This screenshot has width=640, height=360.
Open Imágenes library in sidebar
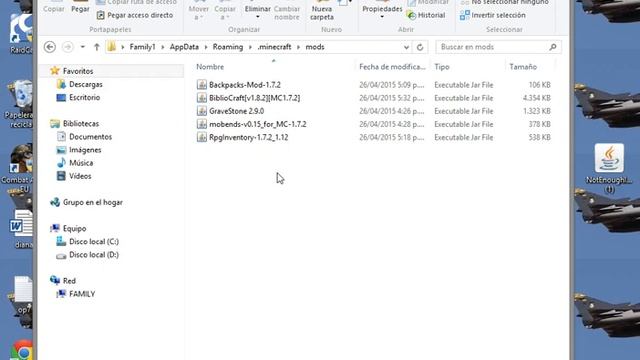85,150
